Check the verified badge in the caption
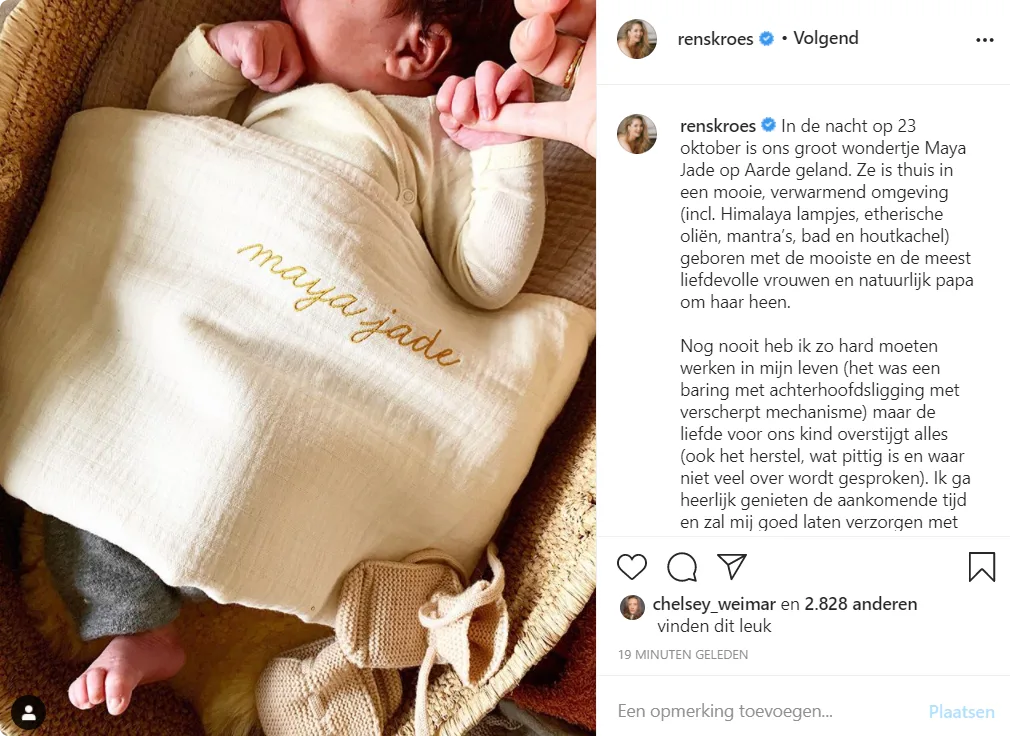Screen dimensions: 1010x736 tap(768, 125)
